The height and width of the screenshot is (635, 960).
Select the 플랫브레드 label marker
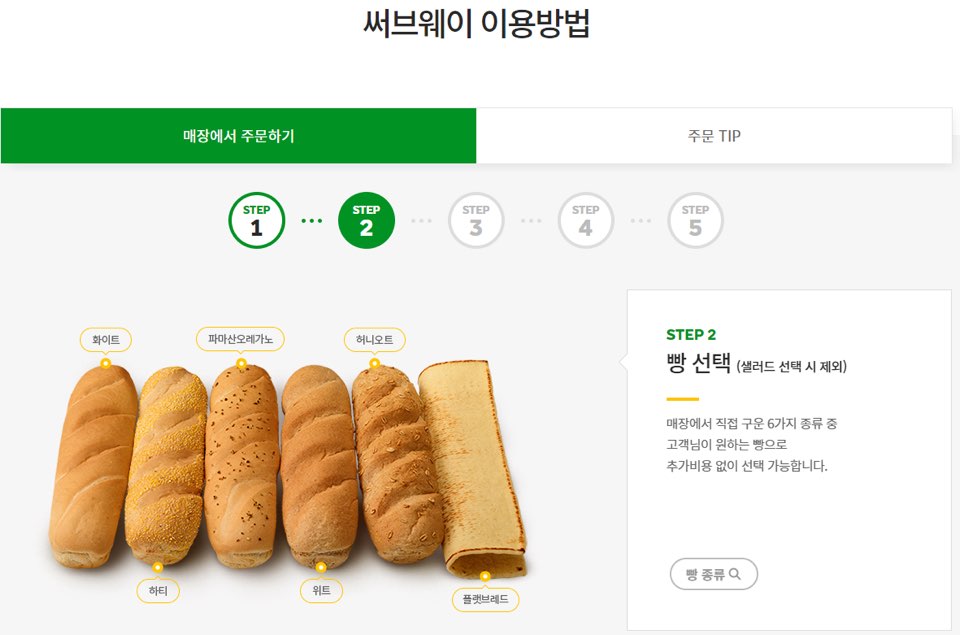(x=487, y=599)
